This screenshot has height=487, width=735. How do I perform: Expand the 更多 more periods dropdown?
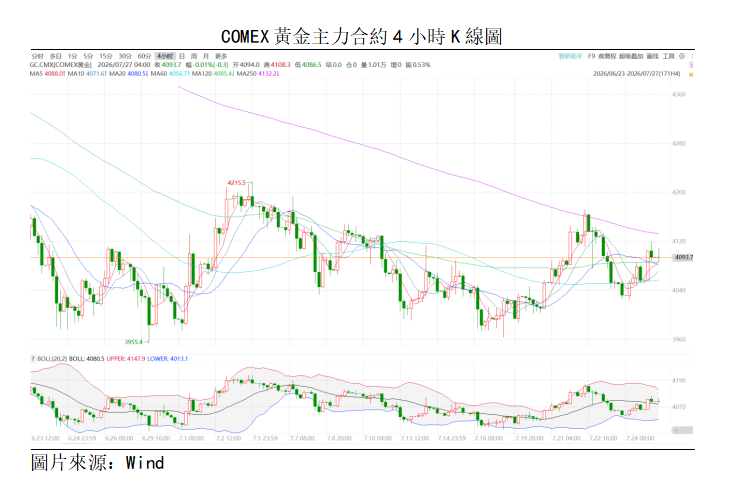(x=221, y=56)
